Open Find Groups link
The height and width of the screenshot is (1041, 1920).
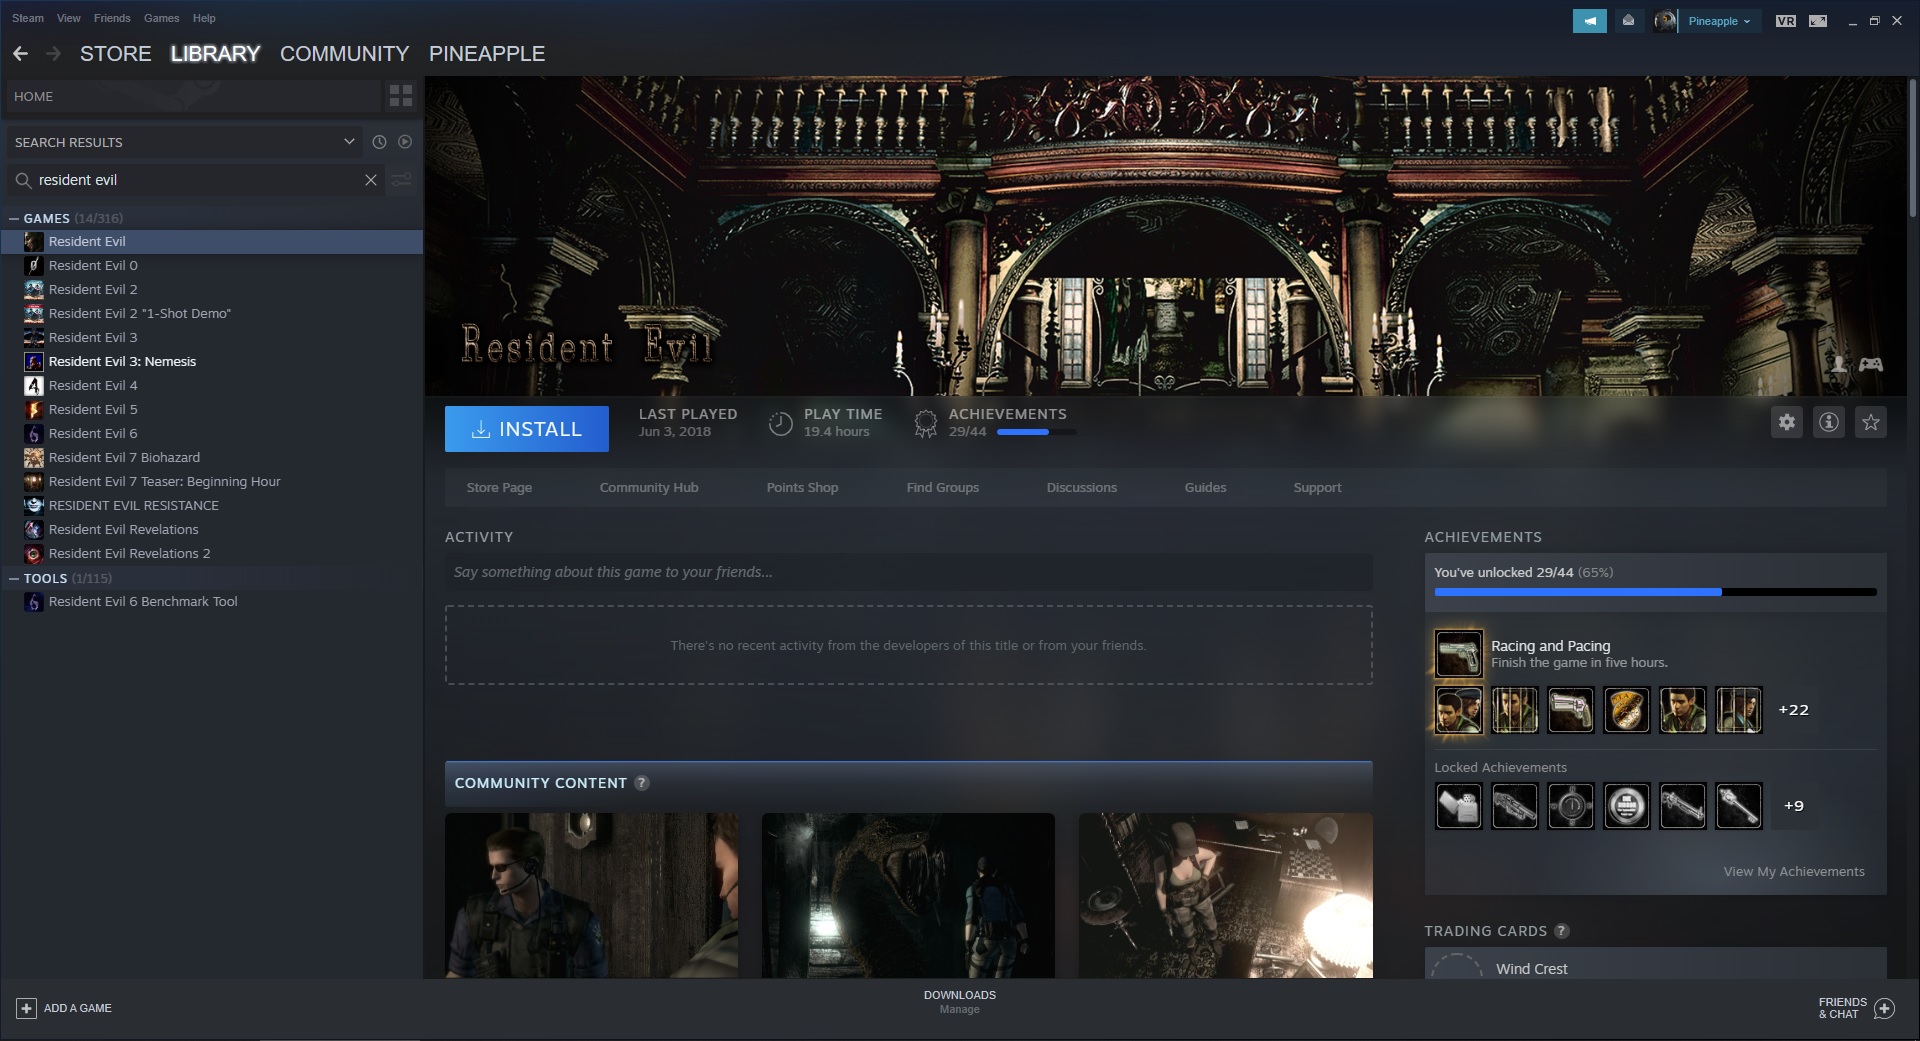[x=942, y=488]
